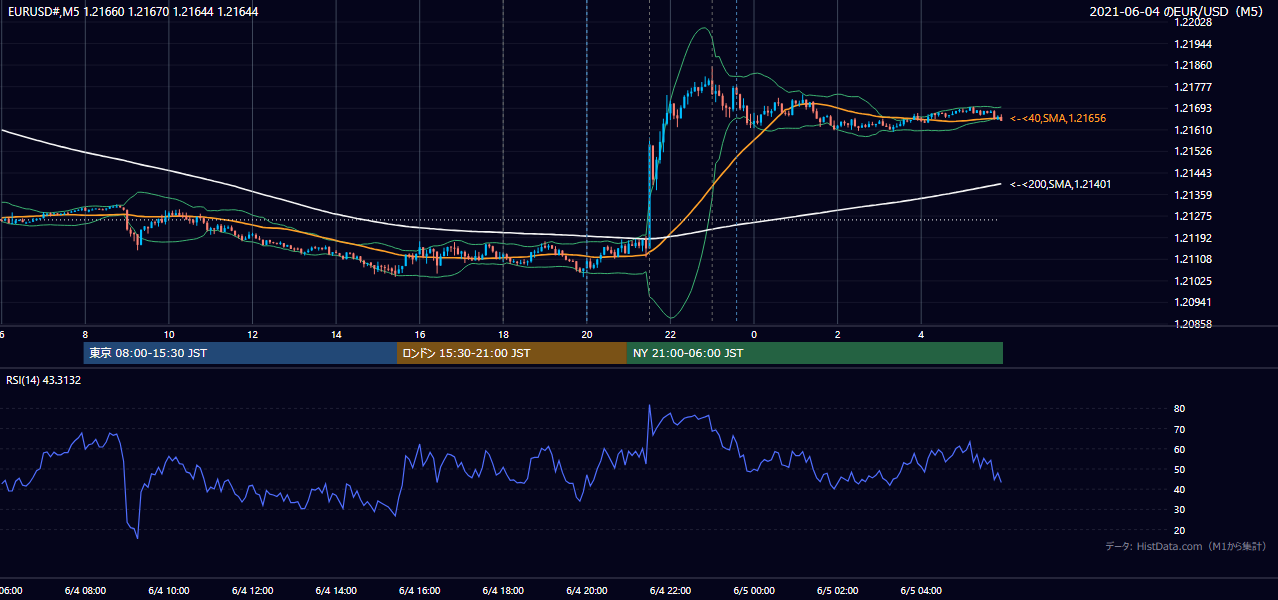Click the 6/4 18:00 date label

pos(503,590)
